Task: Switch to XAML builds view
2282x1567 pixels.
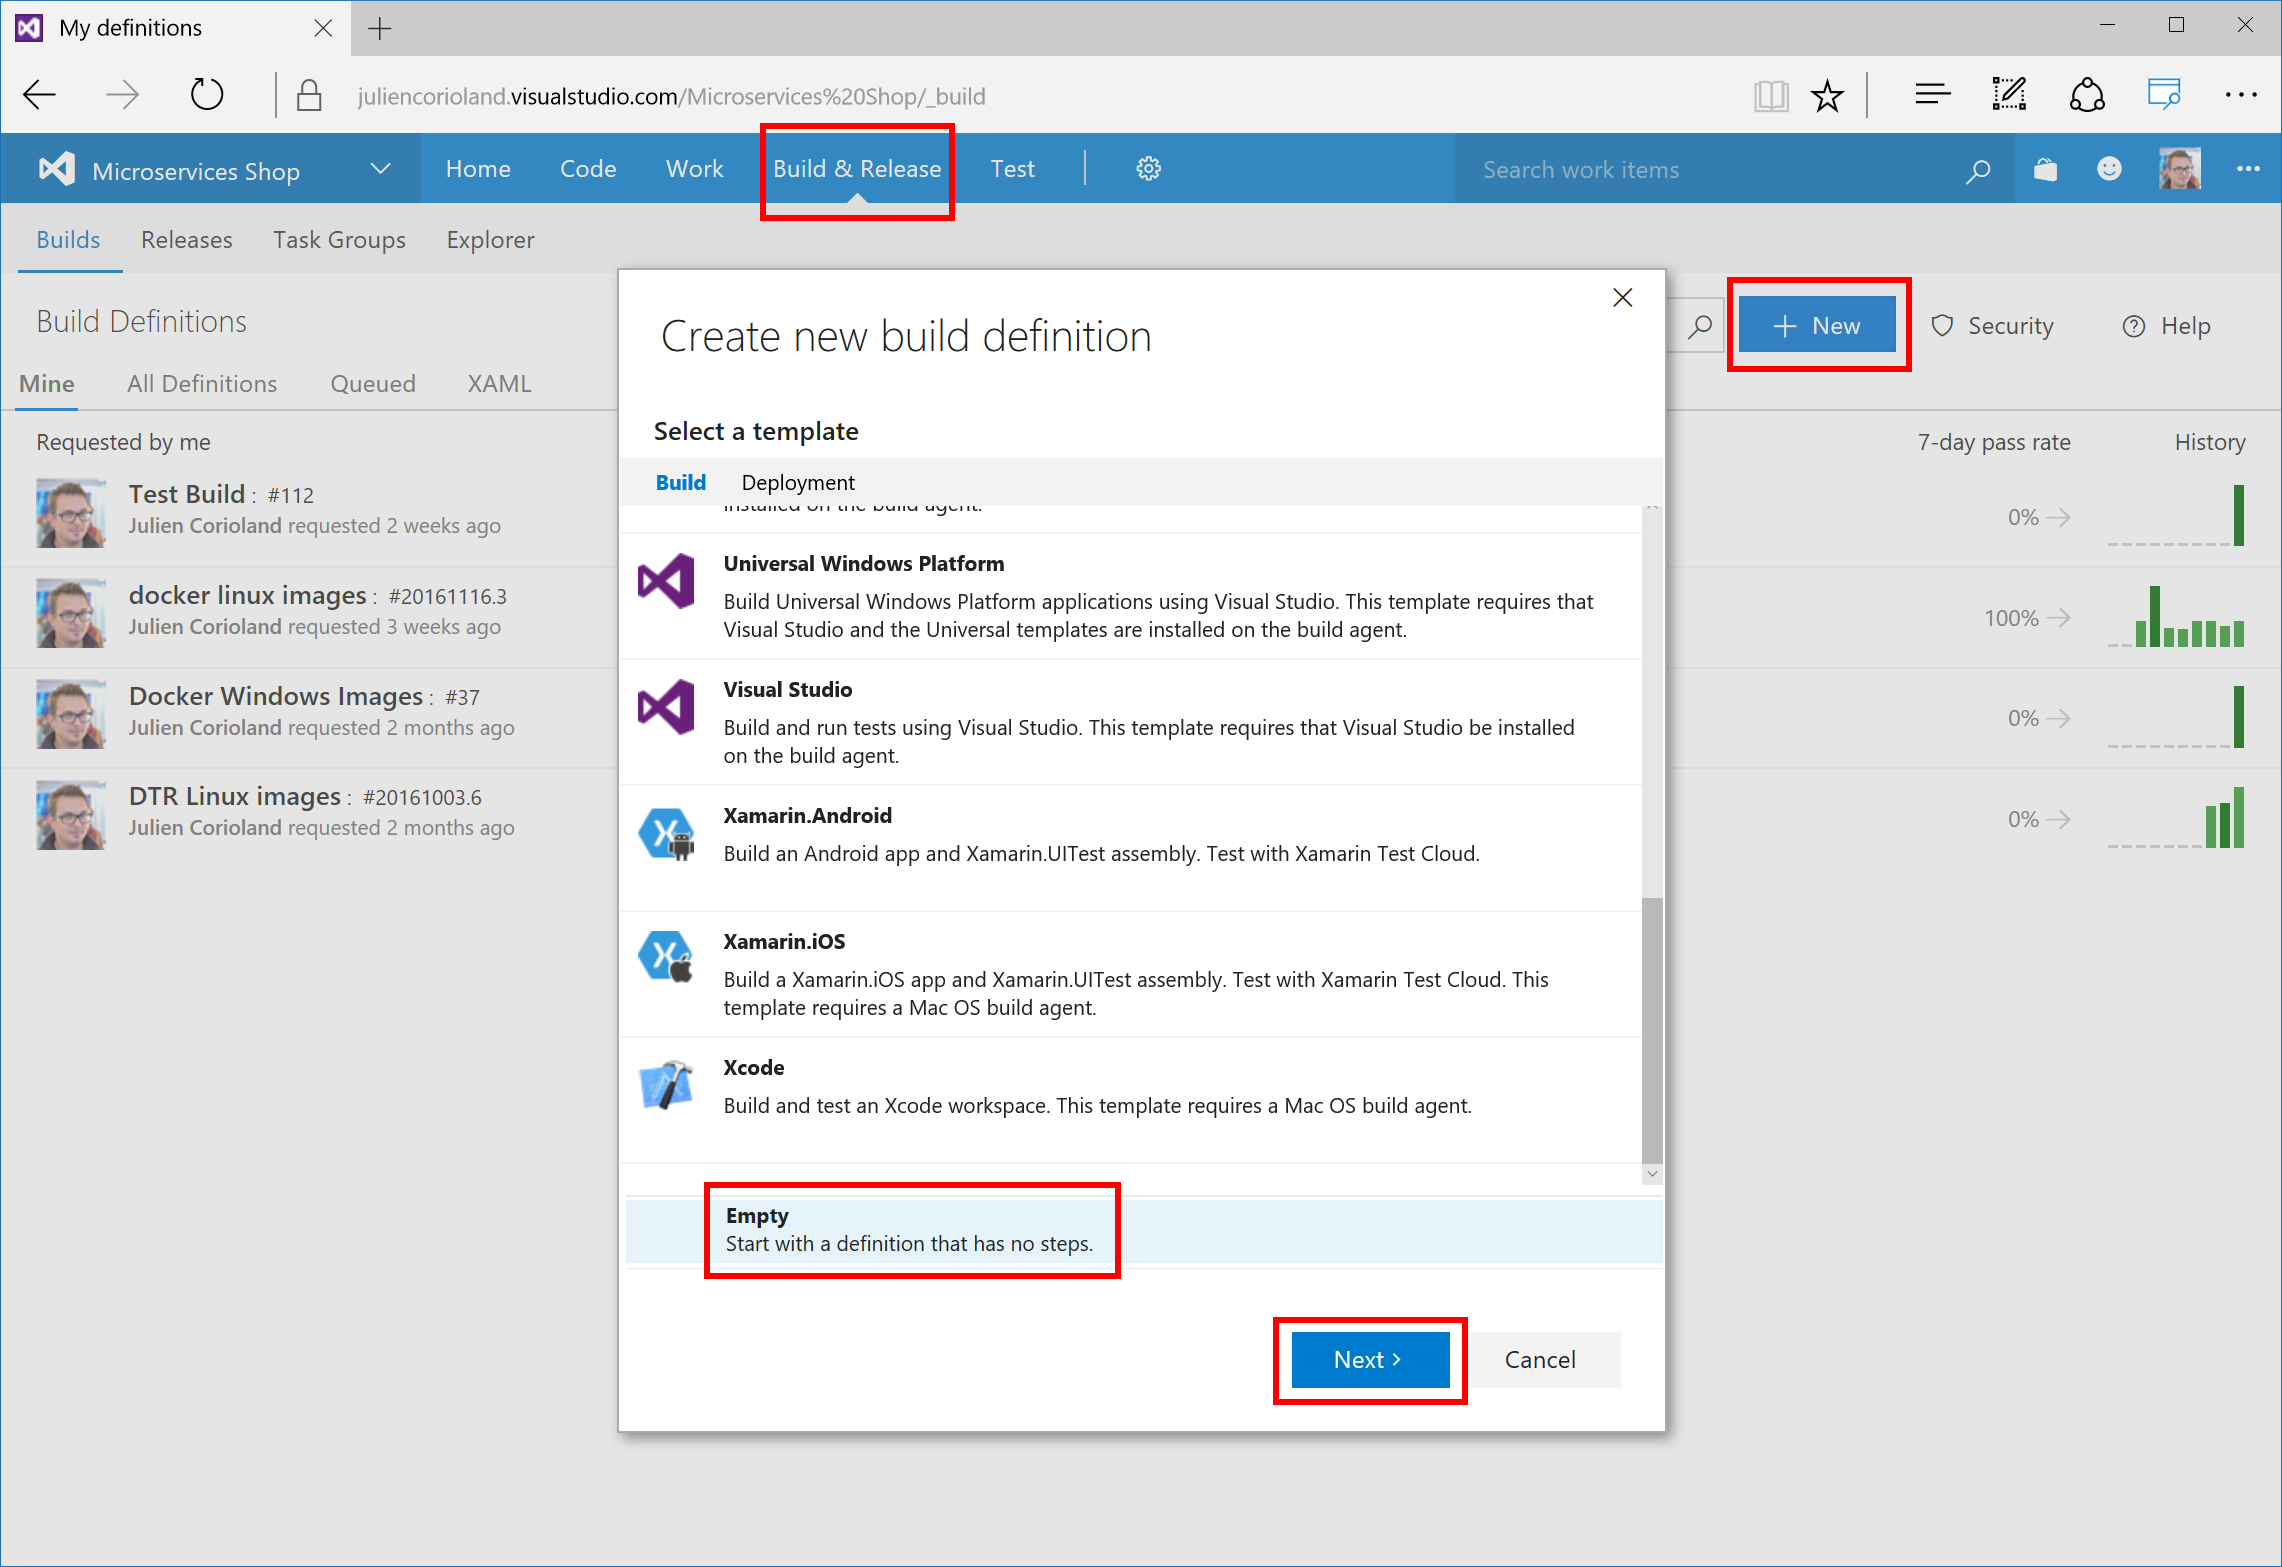Action: 498,383
